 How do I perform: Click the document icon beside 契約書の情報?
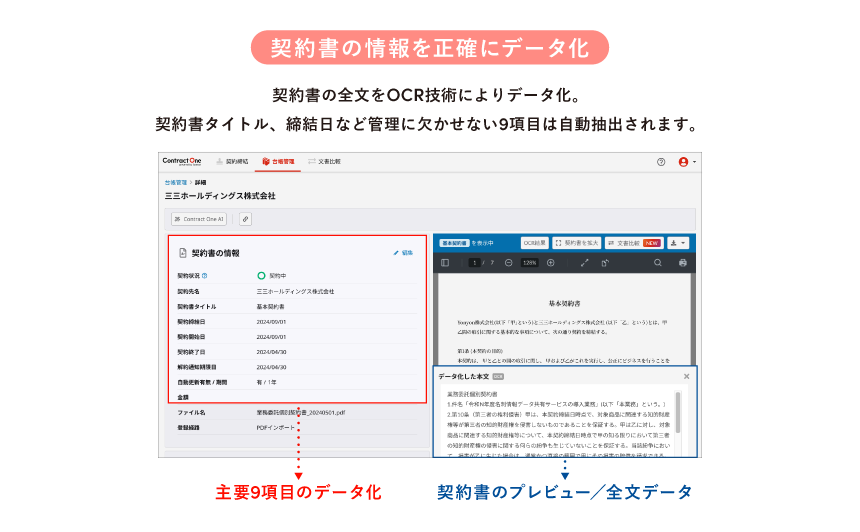183,253
